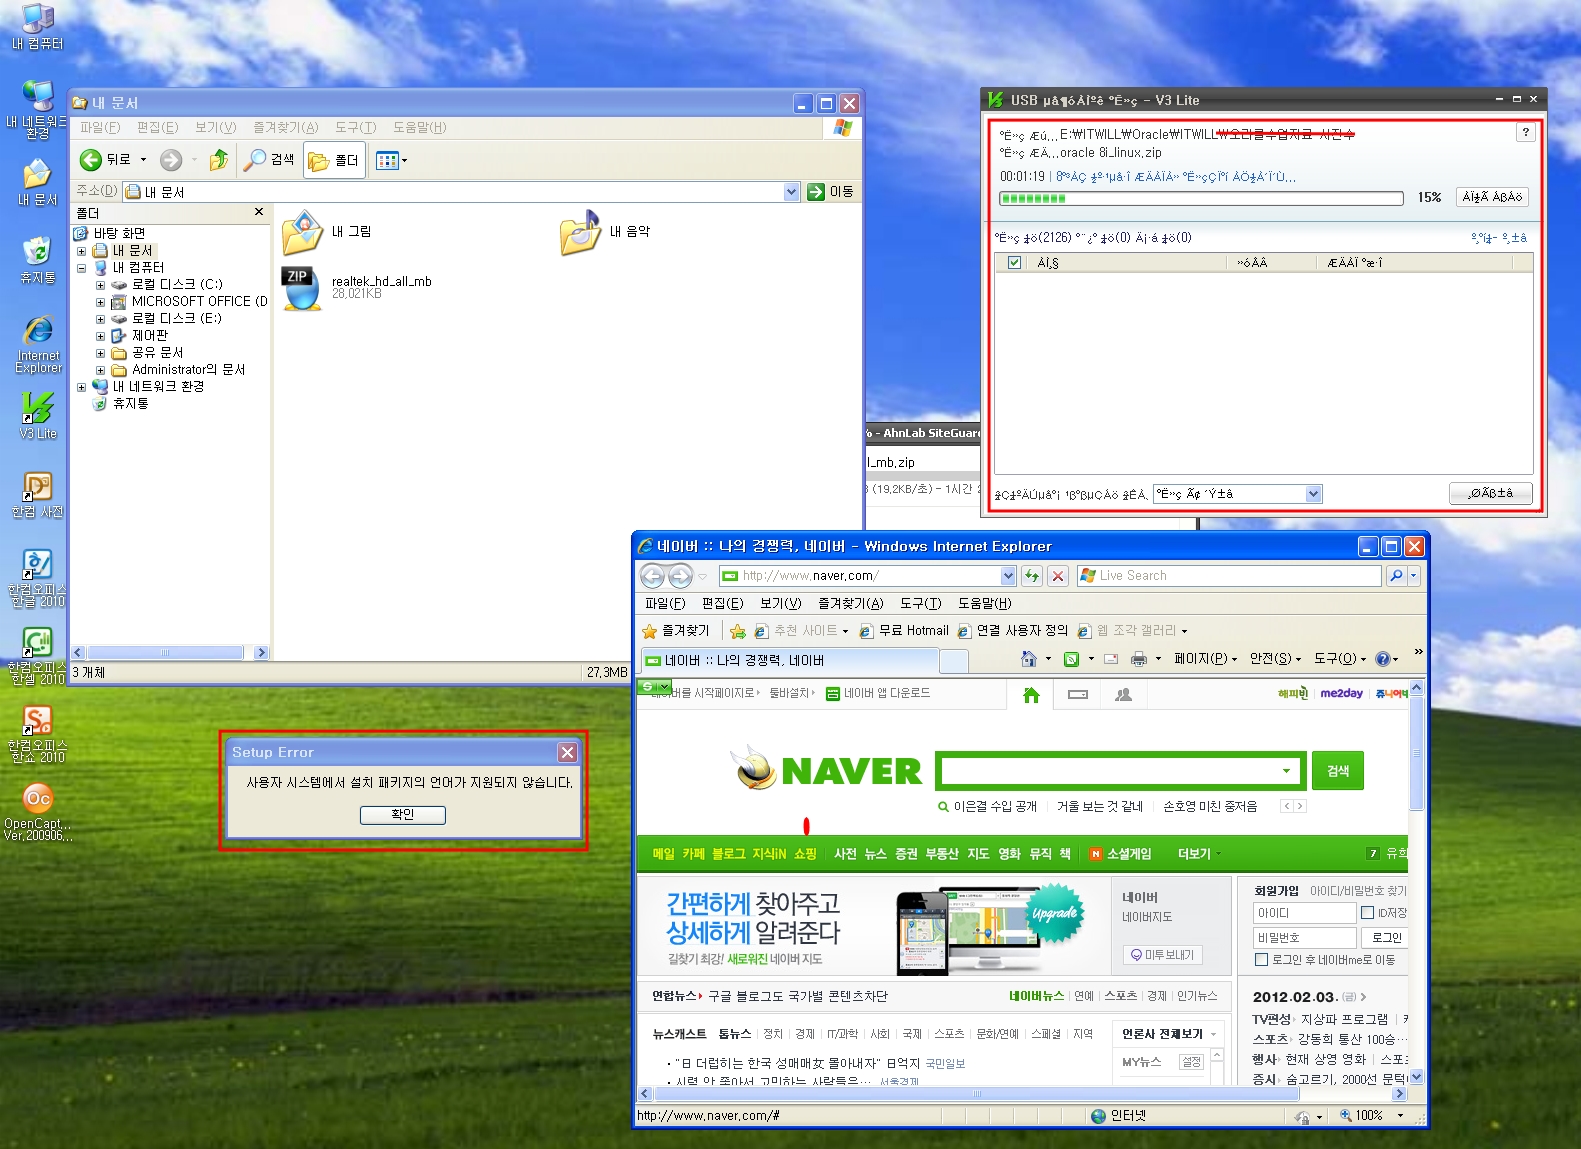Open 검색 (Search) in Explorer toolbar
The height and width of the screenshot is (1149, 1581).
pyautogui.click(x=271, y=160)
